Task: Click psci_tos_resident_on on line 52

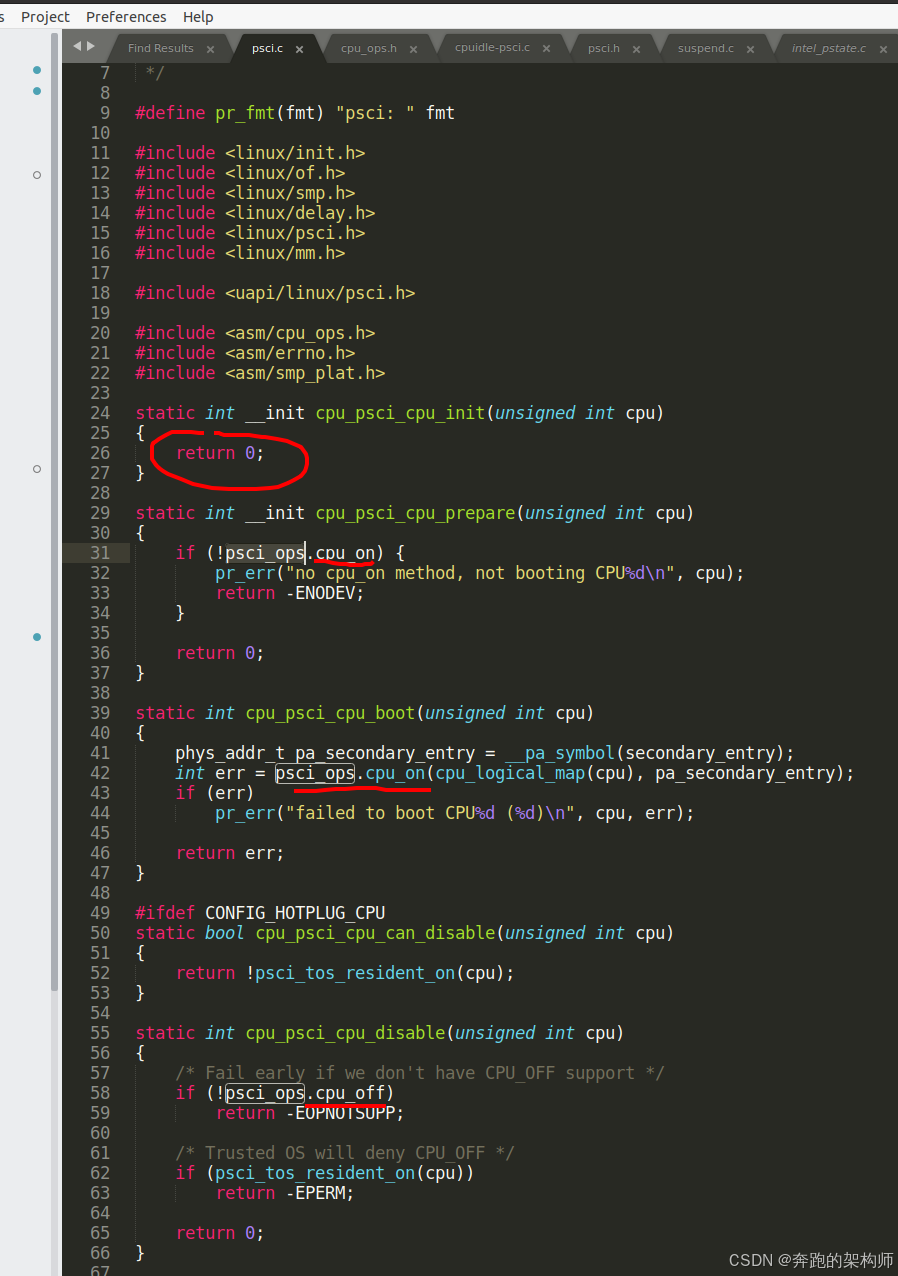Action: pyautogui.click(x=355, y=973)
